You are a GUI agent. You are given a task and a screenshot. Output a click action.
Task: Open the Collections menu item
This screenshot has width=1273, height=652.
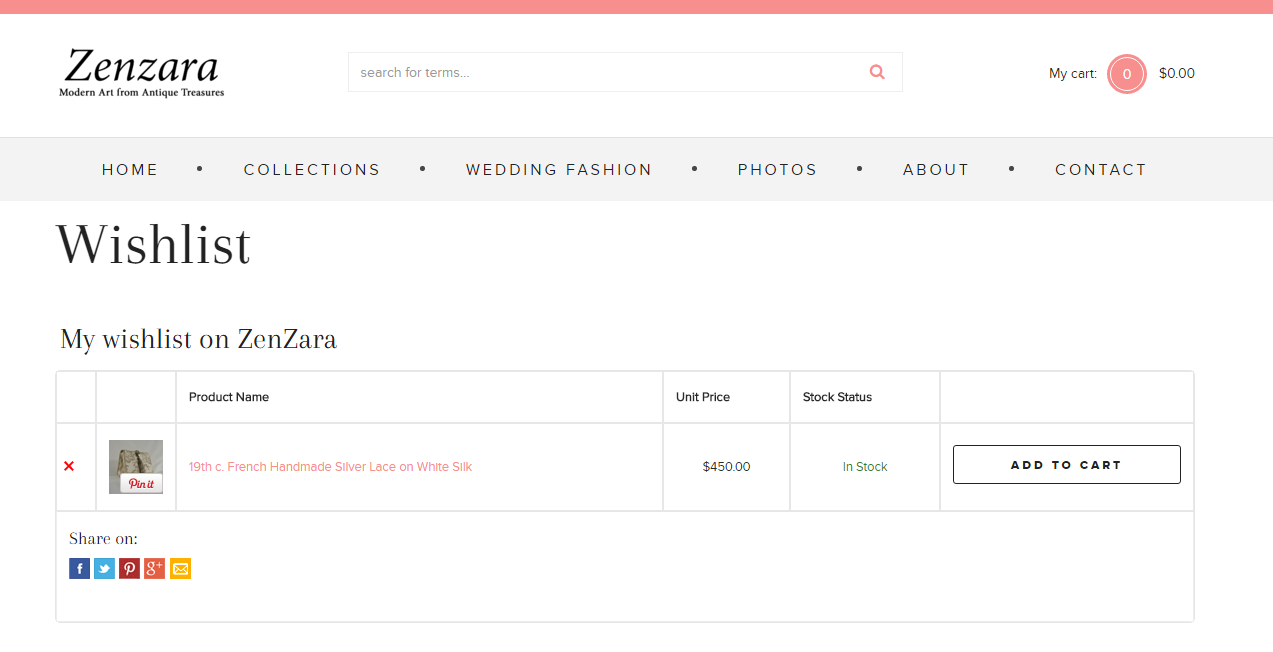pos(312,170)
